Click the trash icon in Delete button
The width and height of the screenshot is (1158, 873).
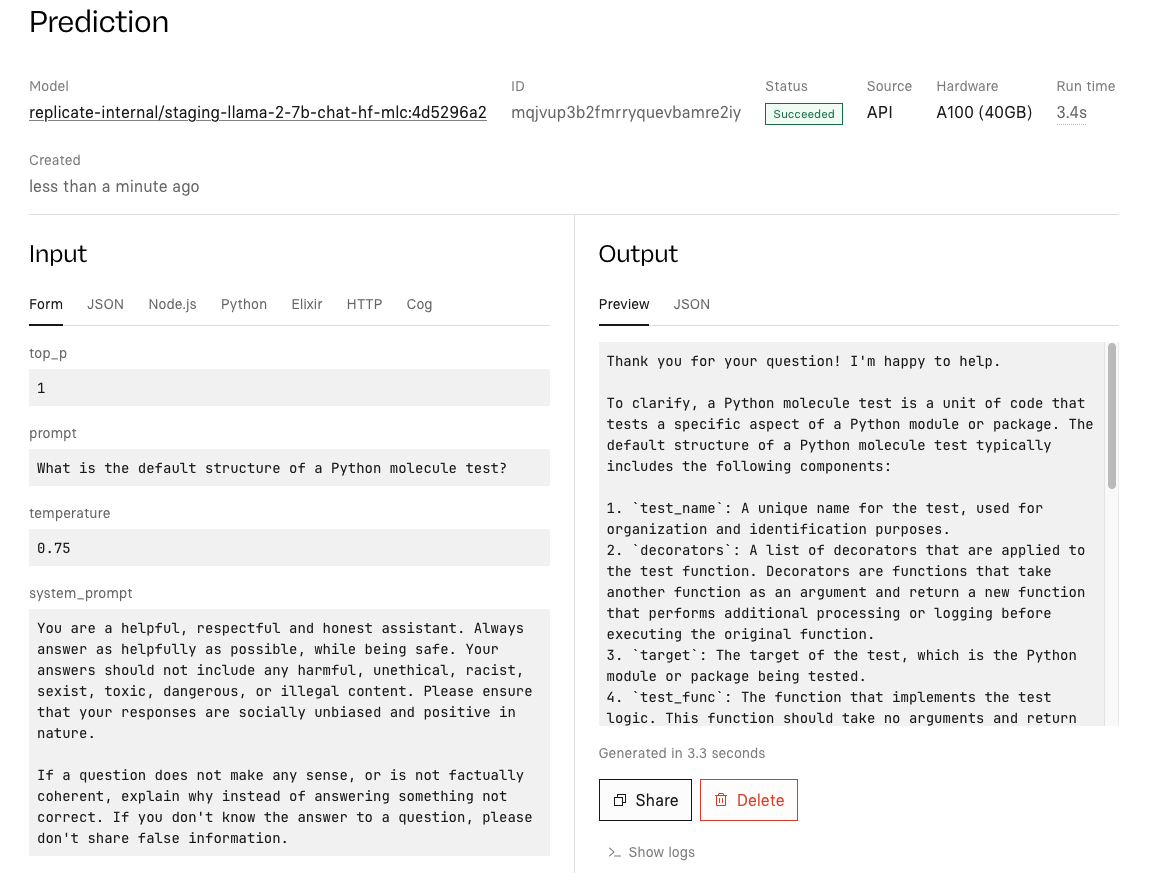[721, 800]
